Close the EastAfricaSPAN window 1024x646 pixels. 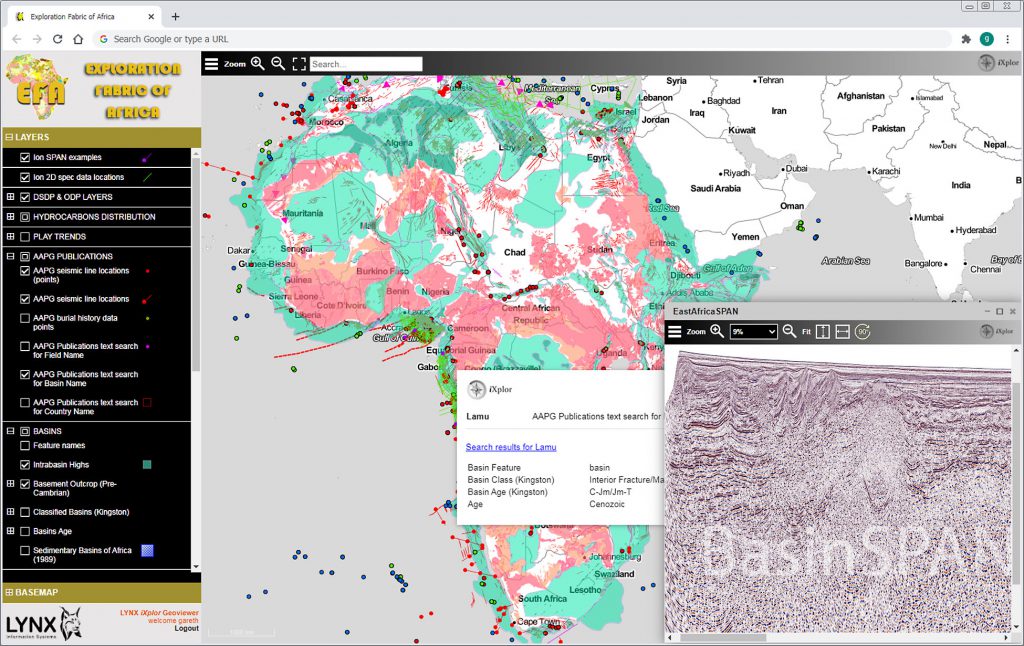coord(1012,312)
